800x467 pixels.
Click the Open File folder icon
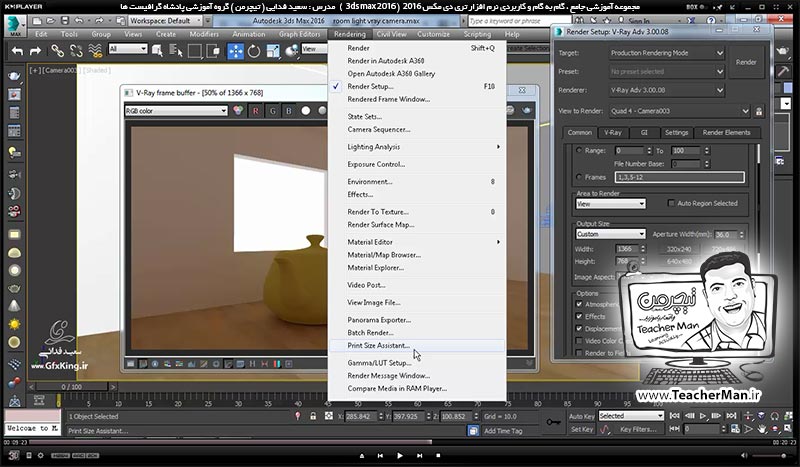point(51,21)
